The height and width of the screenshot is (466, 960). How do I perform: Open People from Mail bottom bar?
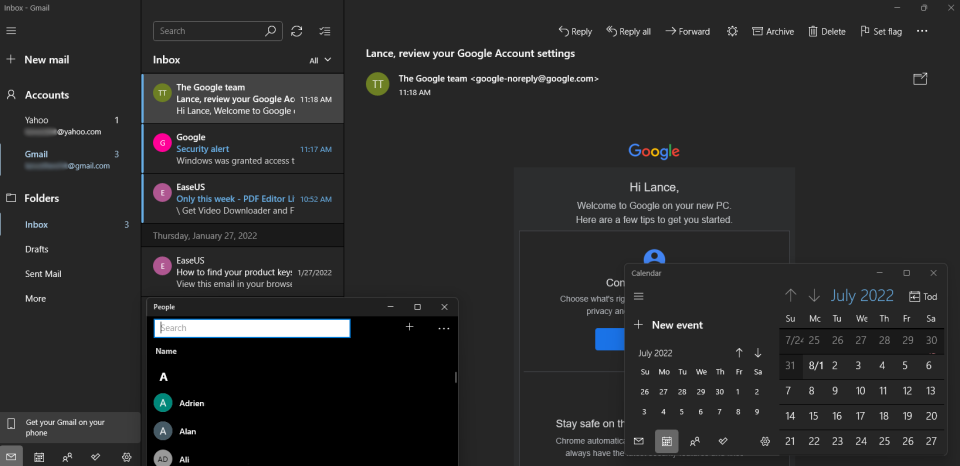coord(67,456)
